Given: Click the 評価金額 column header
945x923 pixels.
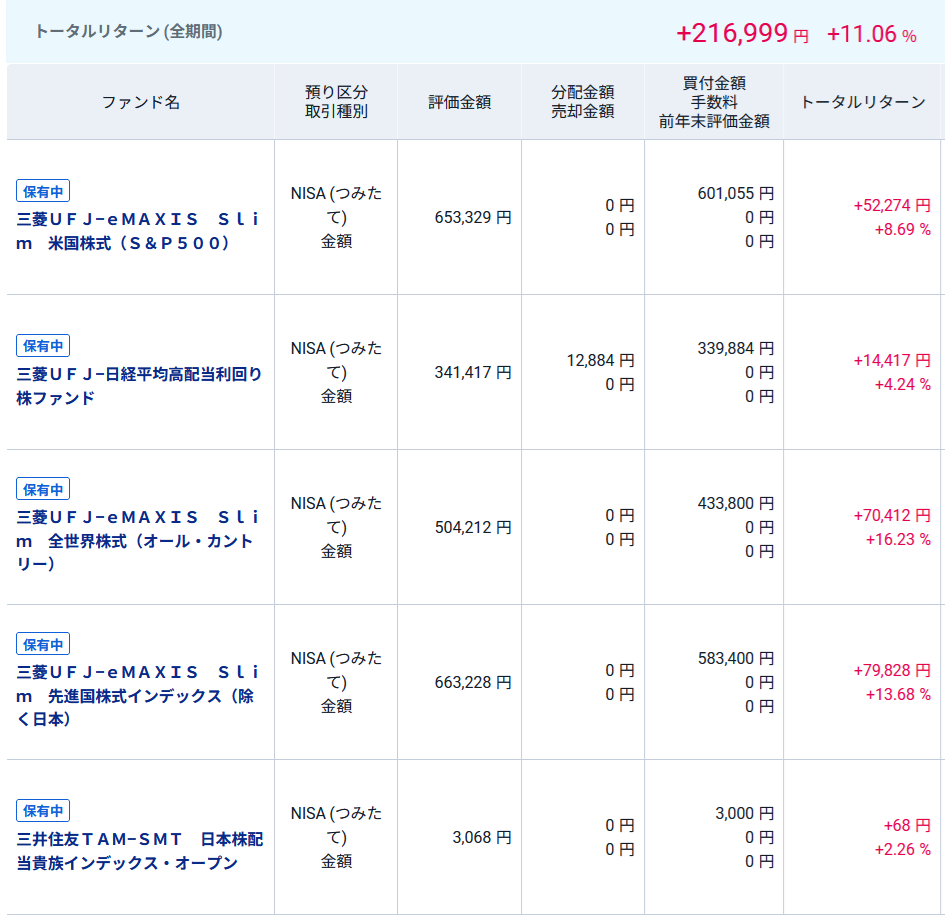Looking at the screenshot, I should coord(459,102).
